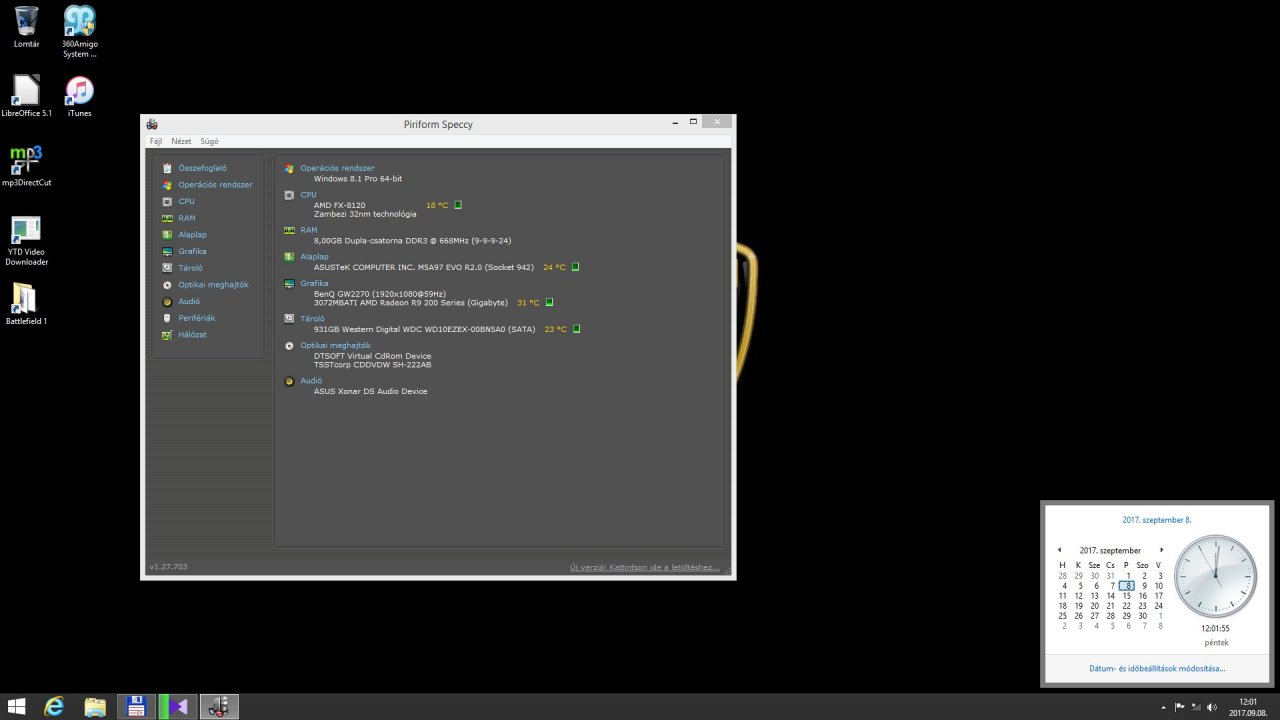The height and width of the screenshot is (720, 1280).
Task: Open File Explorer from the taskbar
Action: click(x=95, y=707)
